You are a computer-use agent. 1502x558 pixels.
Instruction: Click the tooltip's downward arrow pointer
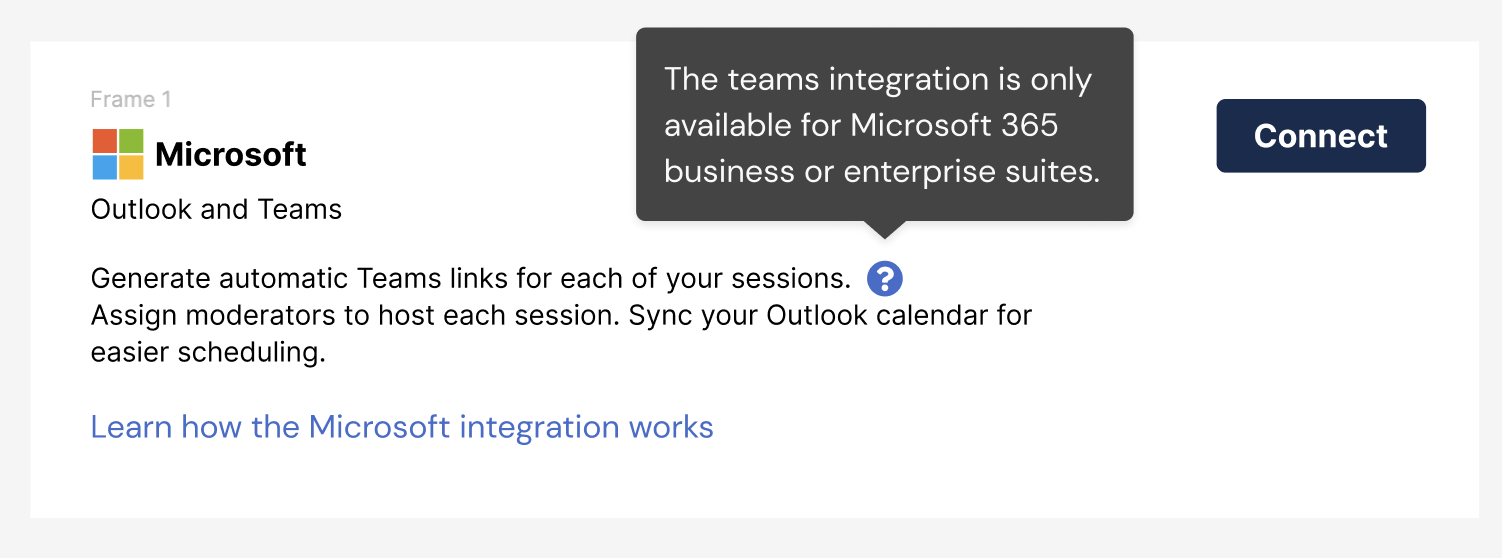[885, 229]
